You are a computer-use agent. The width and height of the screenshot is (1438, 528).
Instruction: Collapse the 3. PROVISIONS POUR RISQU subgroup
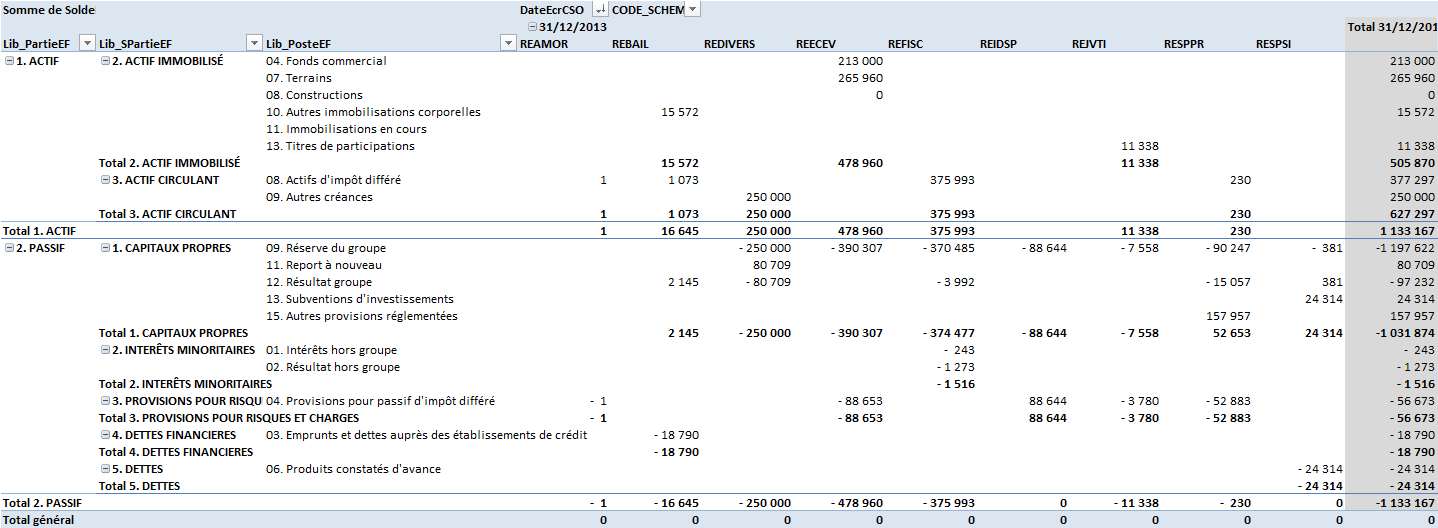105,401
